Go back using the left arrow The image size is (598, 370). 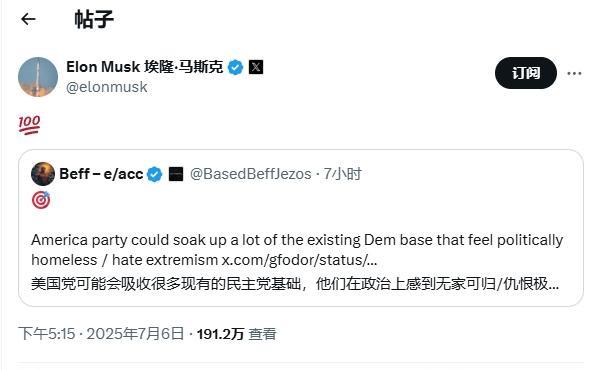[x=28, y=19]
